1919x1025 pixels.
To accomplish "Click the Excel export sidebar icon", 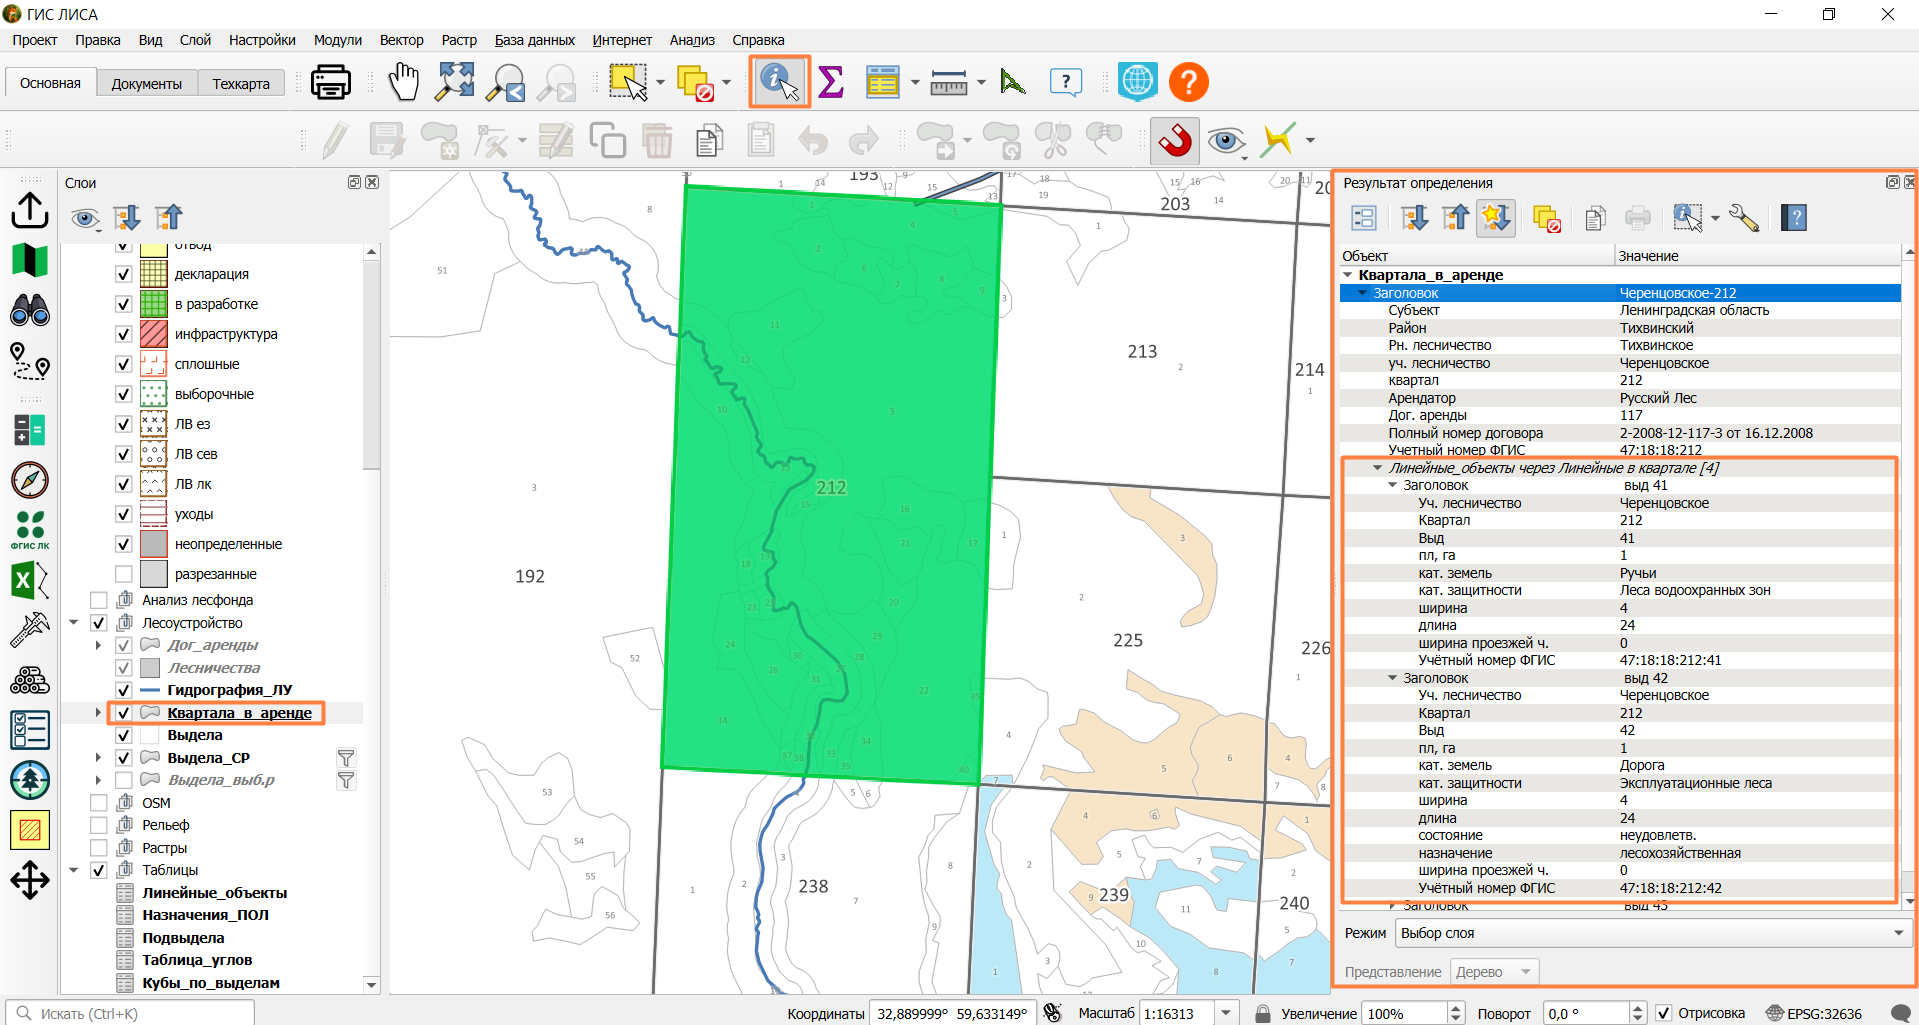I will [29, 580].
